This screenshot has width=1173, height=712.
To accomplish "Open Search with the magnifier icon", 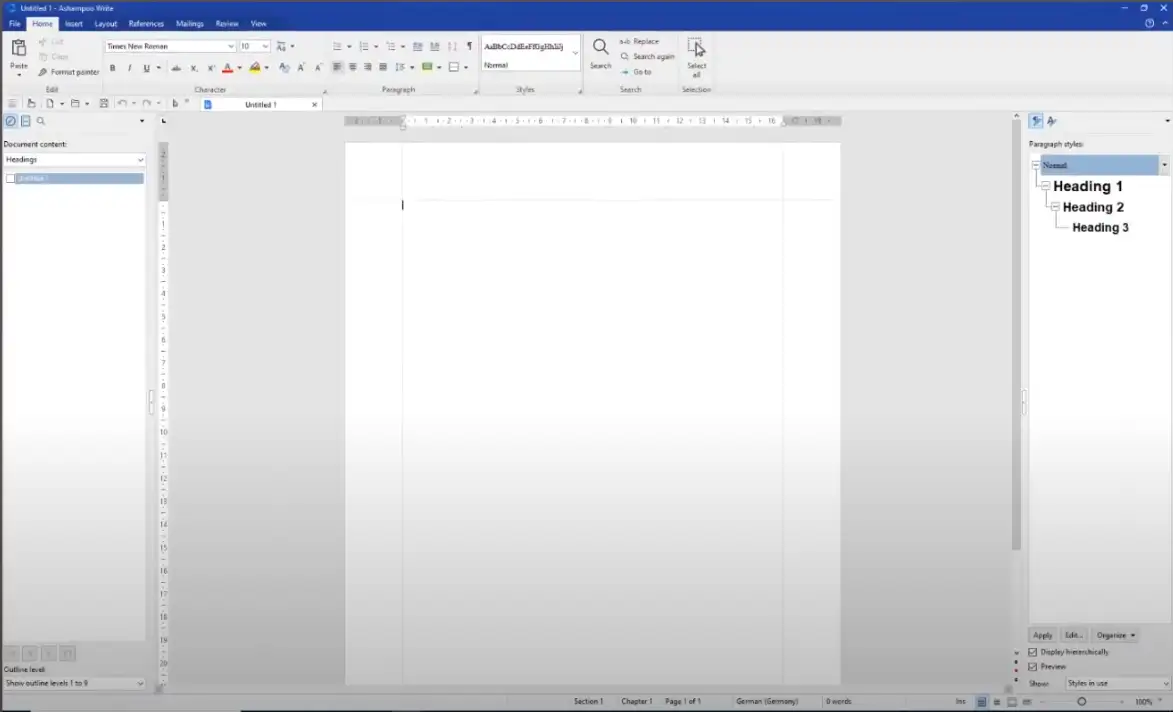I will 600,48.
